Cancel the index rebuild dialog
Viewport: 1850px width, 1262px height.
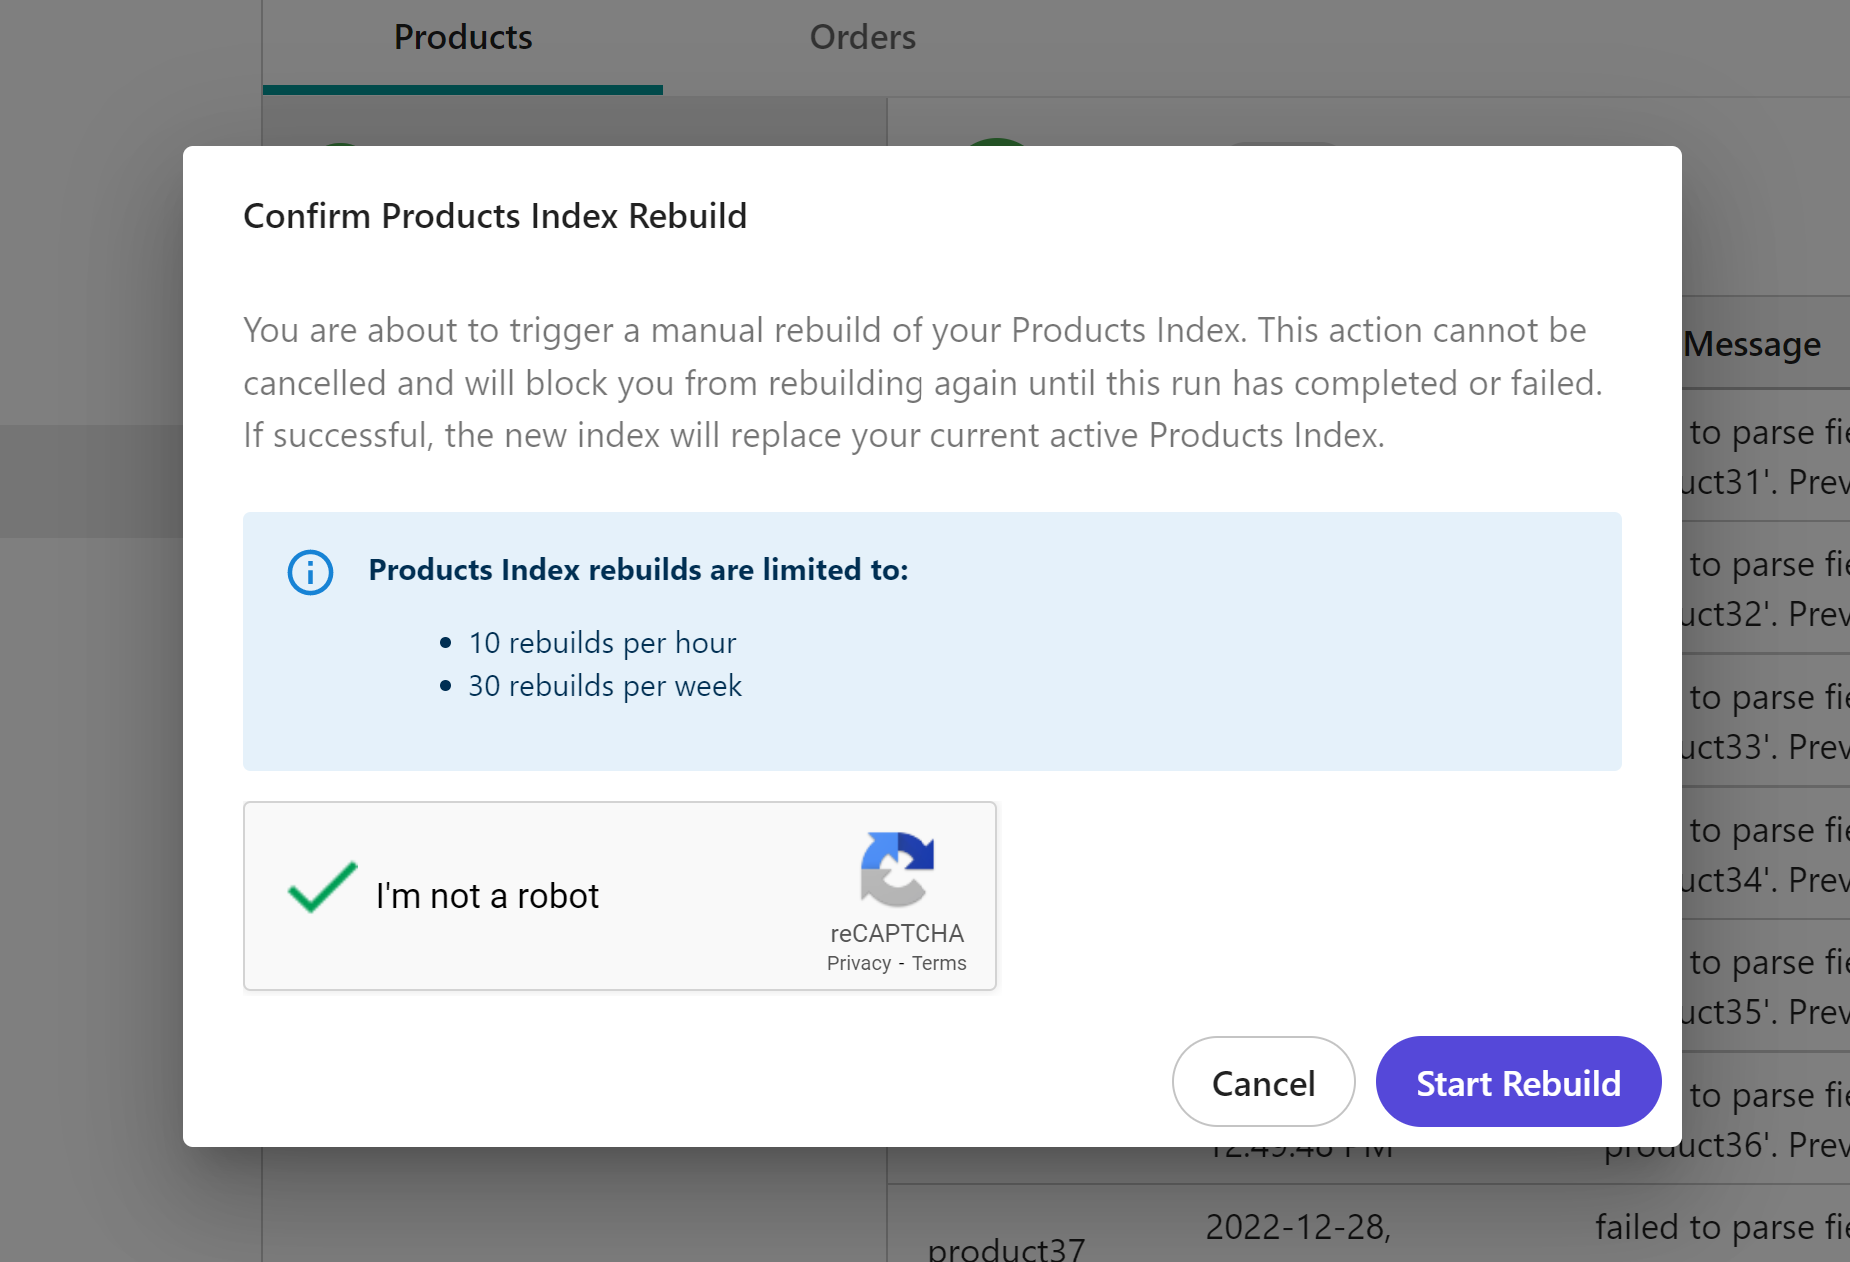point(1263,1082)
